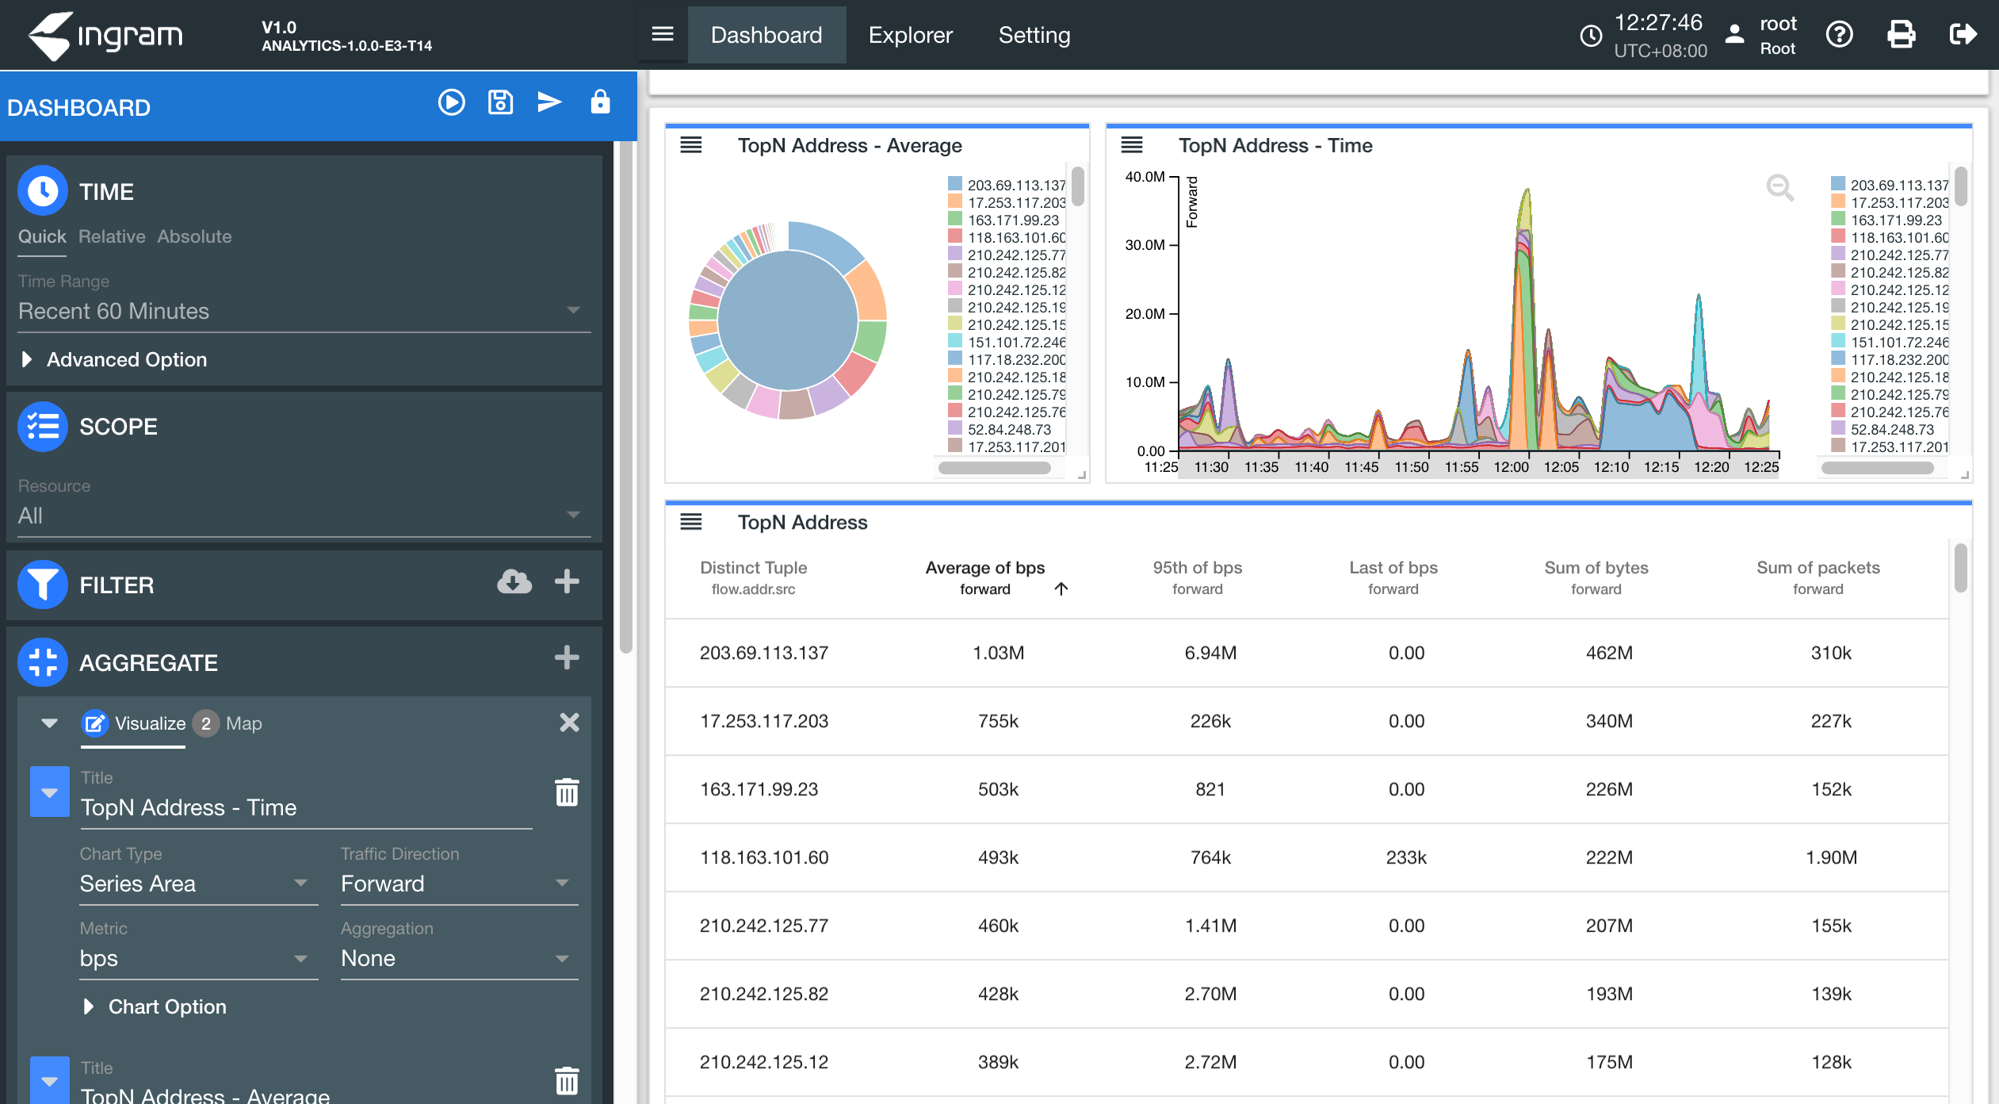This screenshot has height=1104, width=1999.
Task: Select the Relative time mode
Action: tap(112, 237)
